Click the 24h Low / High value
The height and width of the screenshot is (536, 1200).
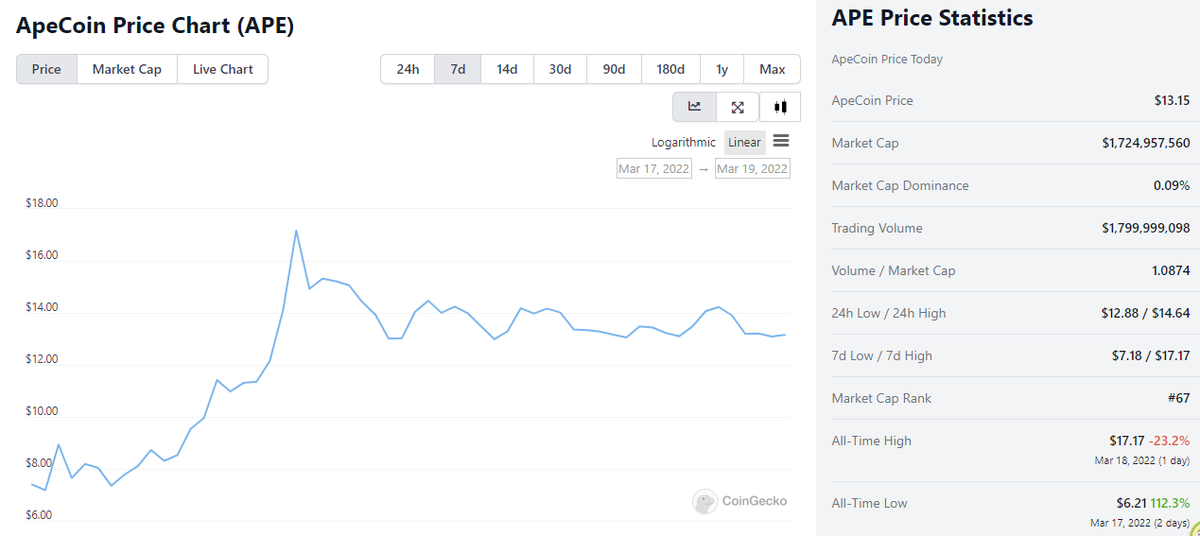coord(1146,313)
